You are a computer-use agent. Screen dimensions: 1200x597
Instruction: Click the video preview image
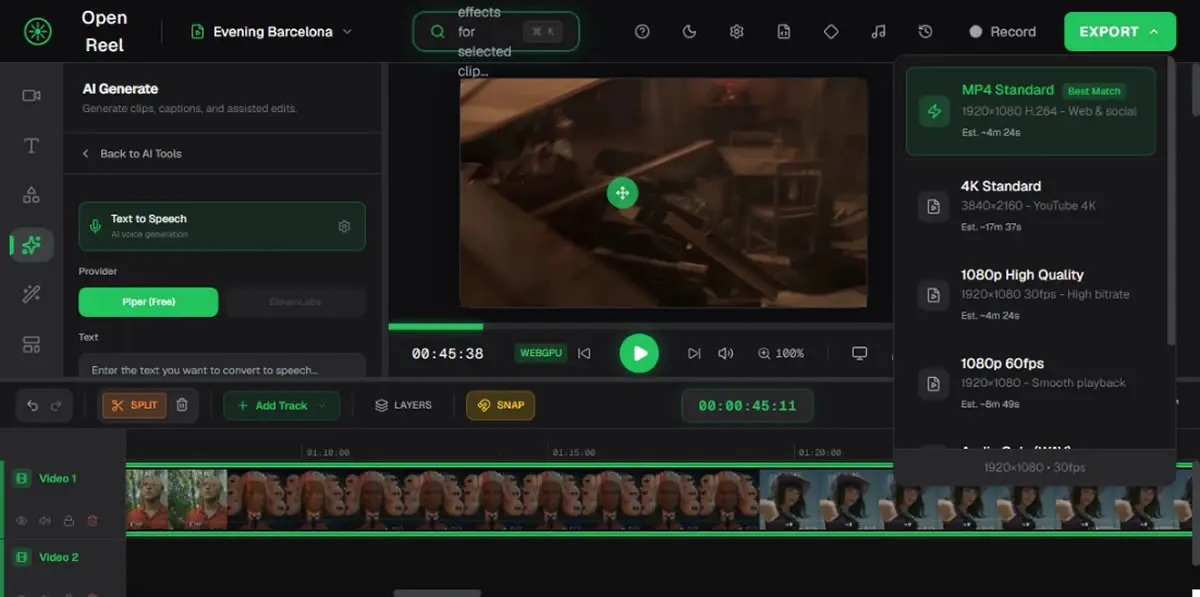pyautogui.click(x=663, y=193)
